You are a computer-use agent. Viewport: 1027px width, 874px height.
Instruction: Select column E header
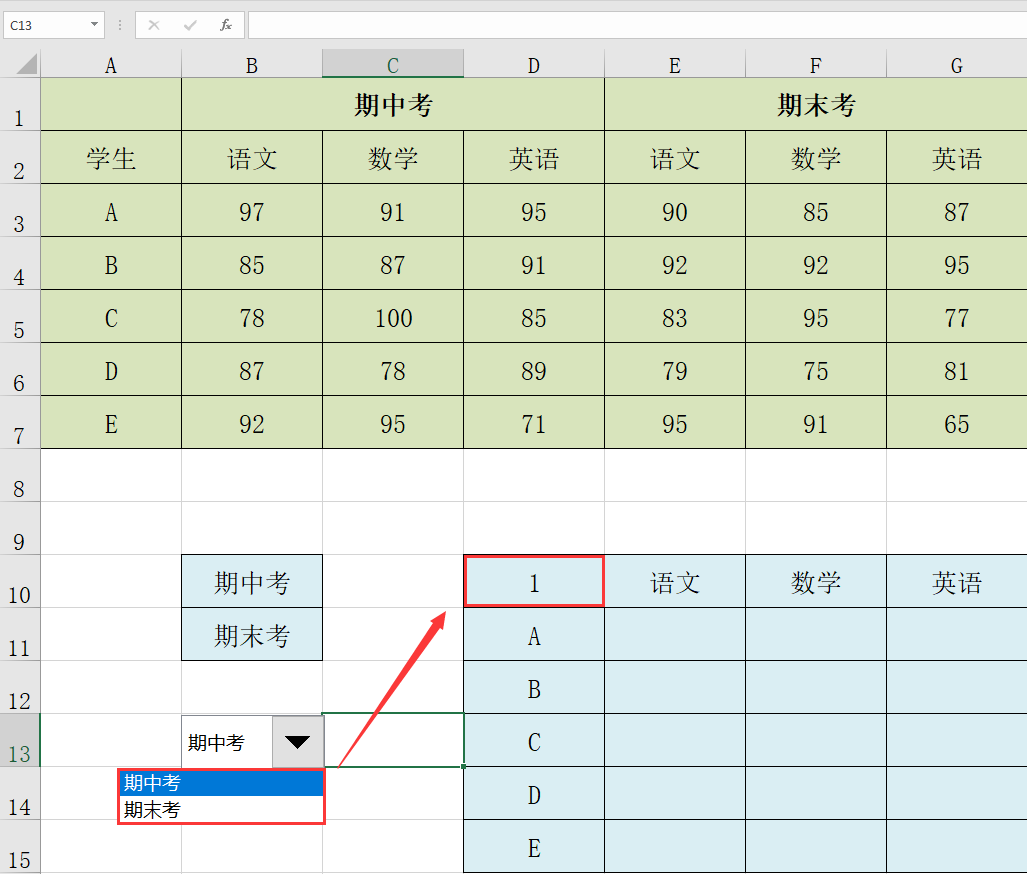(x=675, y=65)
